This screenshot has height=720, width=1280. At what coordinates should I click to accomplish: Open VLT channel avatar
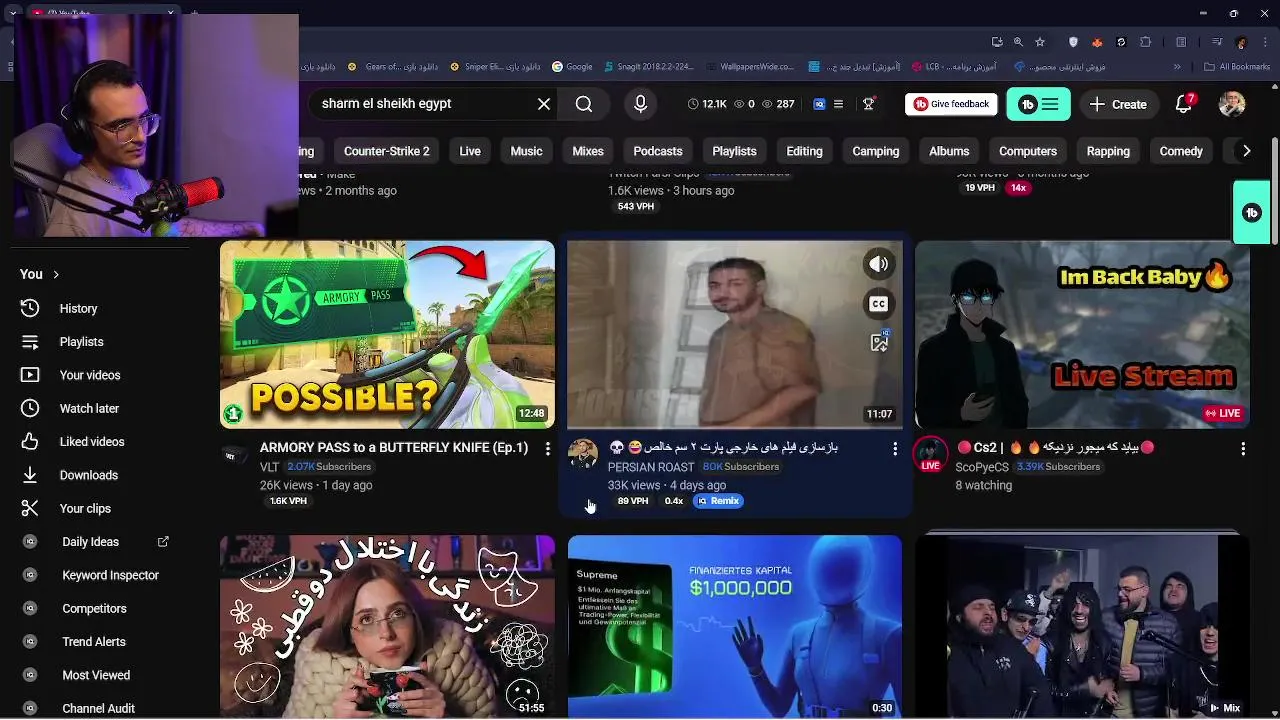click(235, 453)
